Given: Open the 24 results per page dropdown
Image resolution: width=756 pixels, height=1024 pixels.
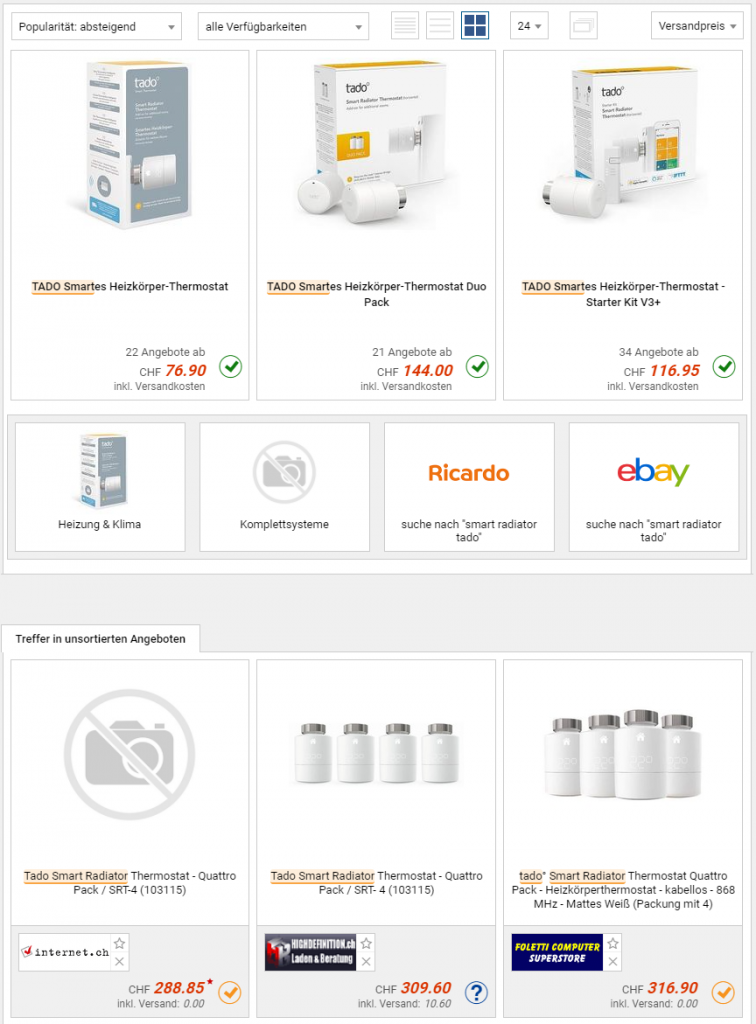Looking at the screenshot, I should coord(529,26).
